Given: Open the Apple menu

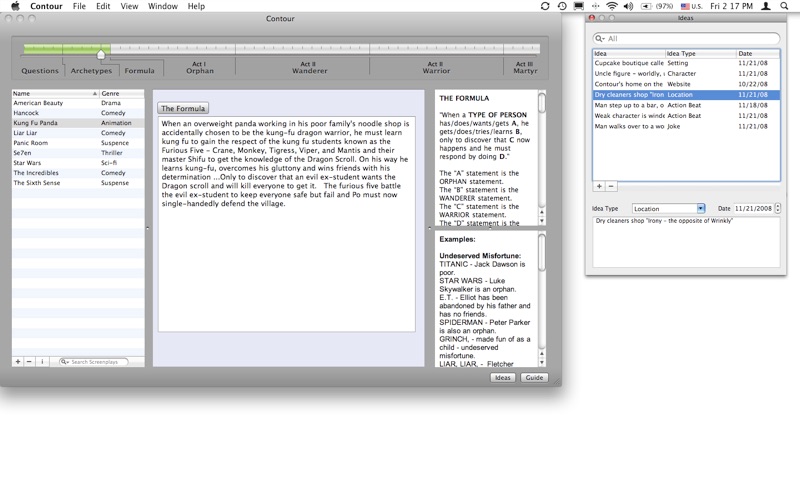Looking at the screenshot, I should tap(15, 6).
